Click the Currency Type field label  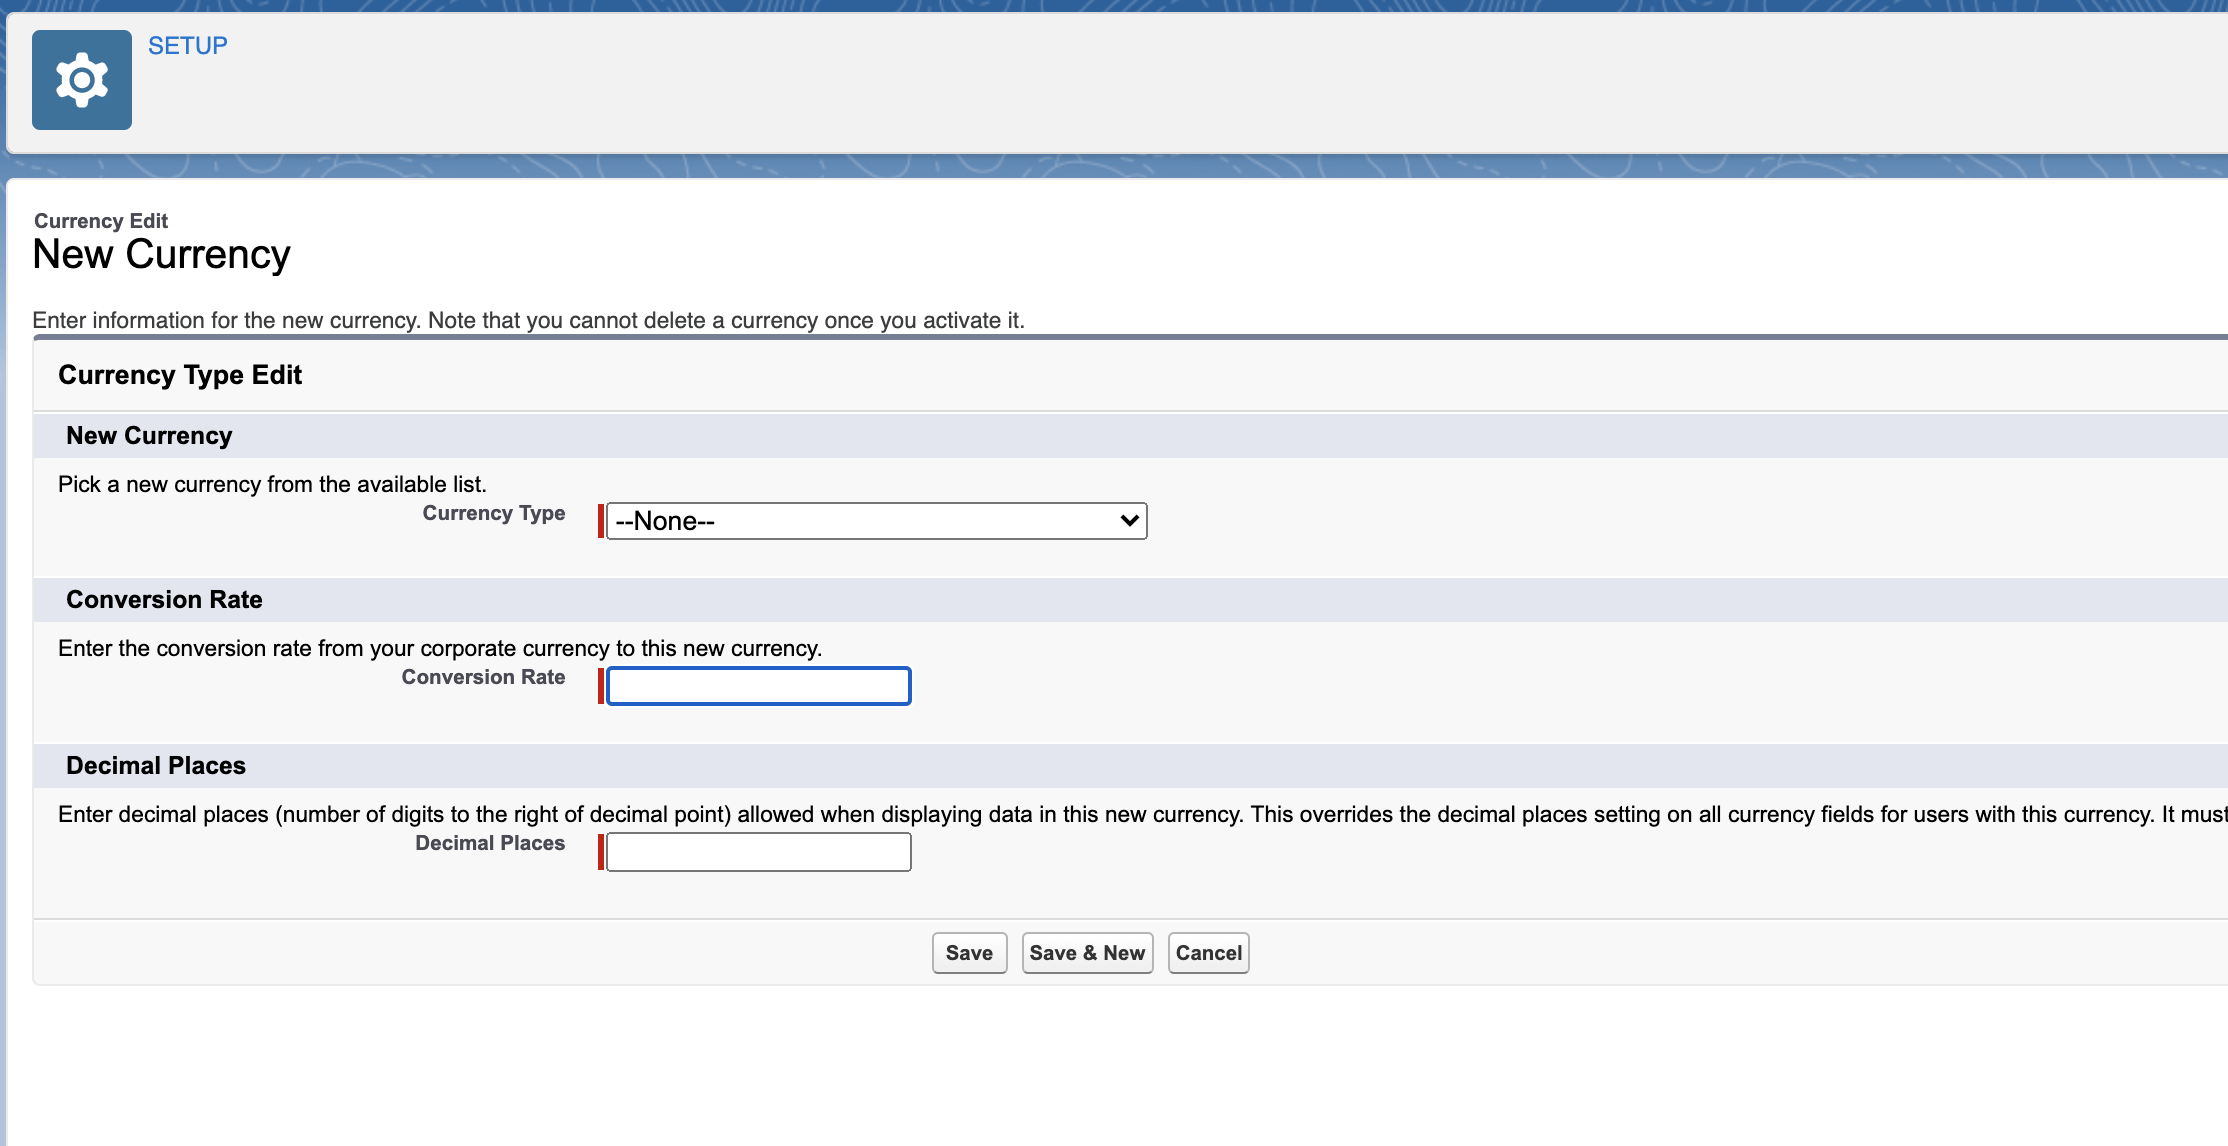[x=493, y=513]
